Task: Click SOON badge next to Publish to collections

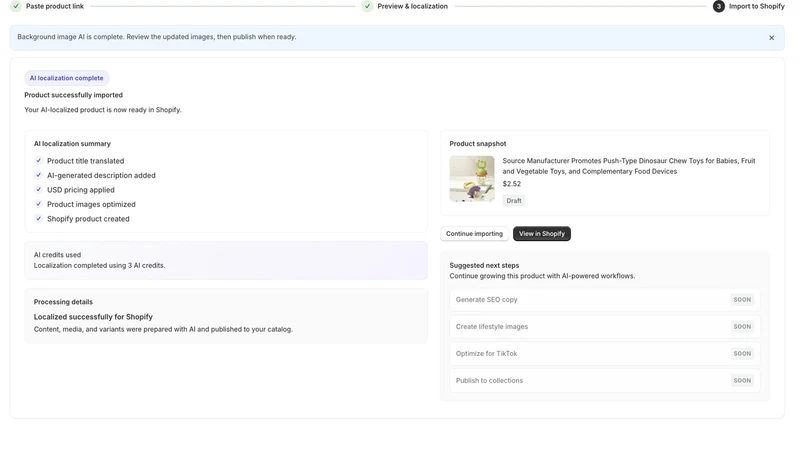Action: pyautogui.click(x=742, y=381)
